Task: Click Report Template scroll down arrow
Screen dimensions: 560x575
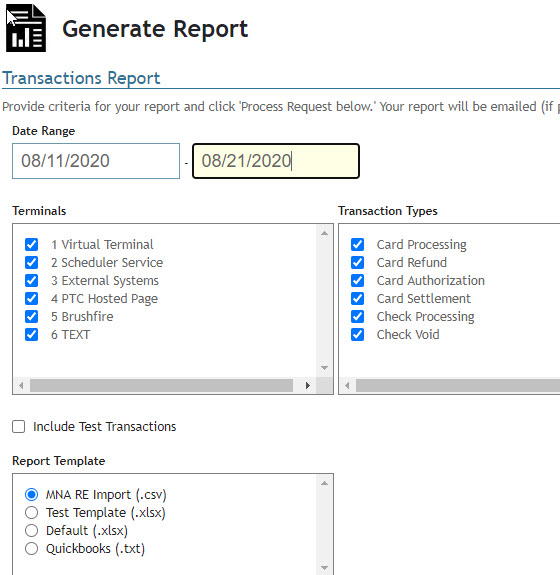Action: (x=324, y=568)
